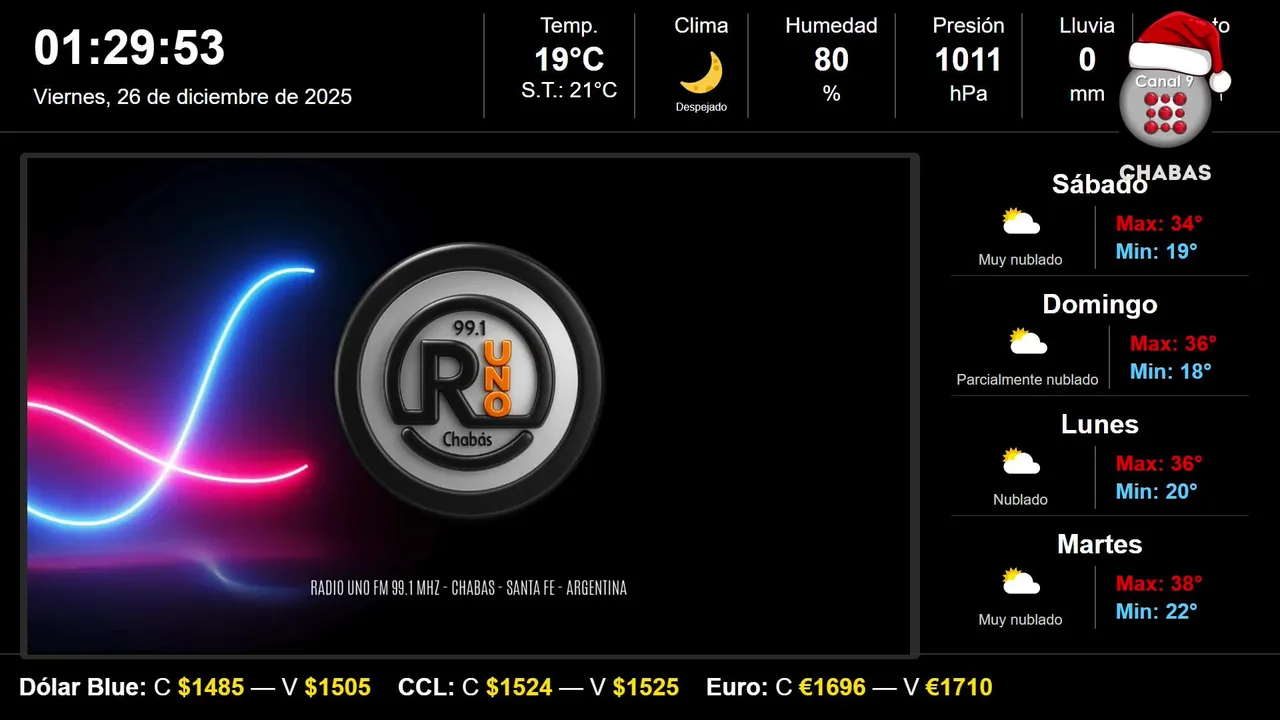Click Euro buy price €1696
Image resolution: width=1280 pixels, height=720 pixels.
coord(833,687)
